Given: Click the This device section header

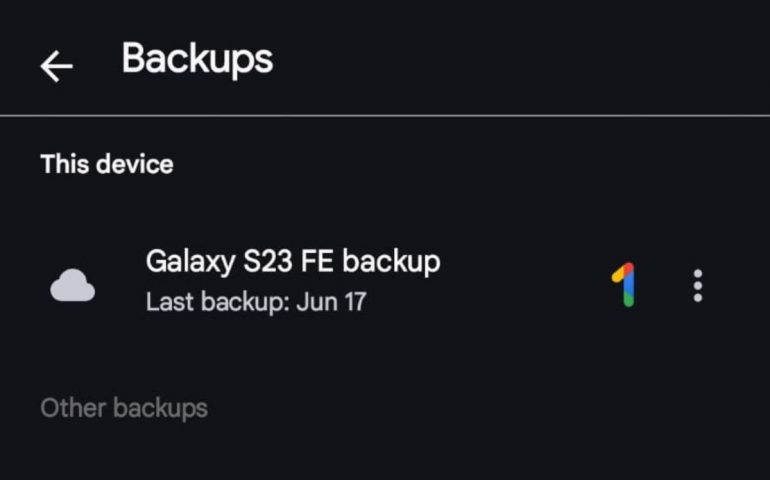Looking at the screenshot, I should (106, 164).
